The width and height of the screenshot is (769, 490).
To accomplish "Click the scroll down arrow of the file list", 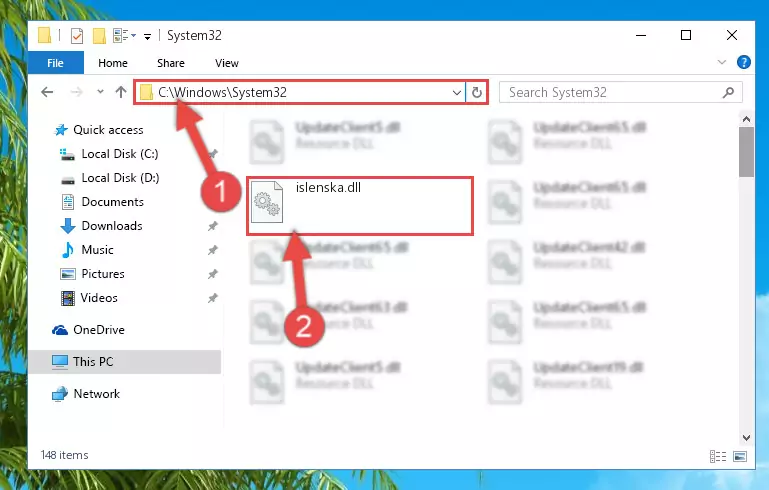I will pyautogui.click(x=746, y=438).
